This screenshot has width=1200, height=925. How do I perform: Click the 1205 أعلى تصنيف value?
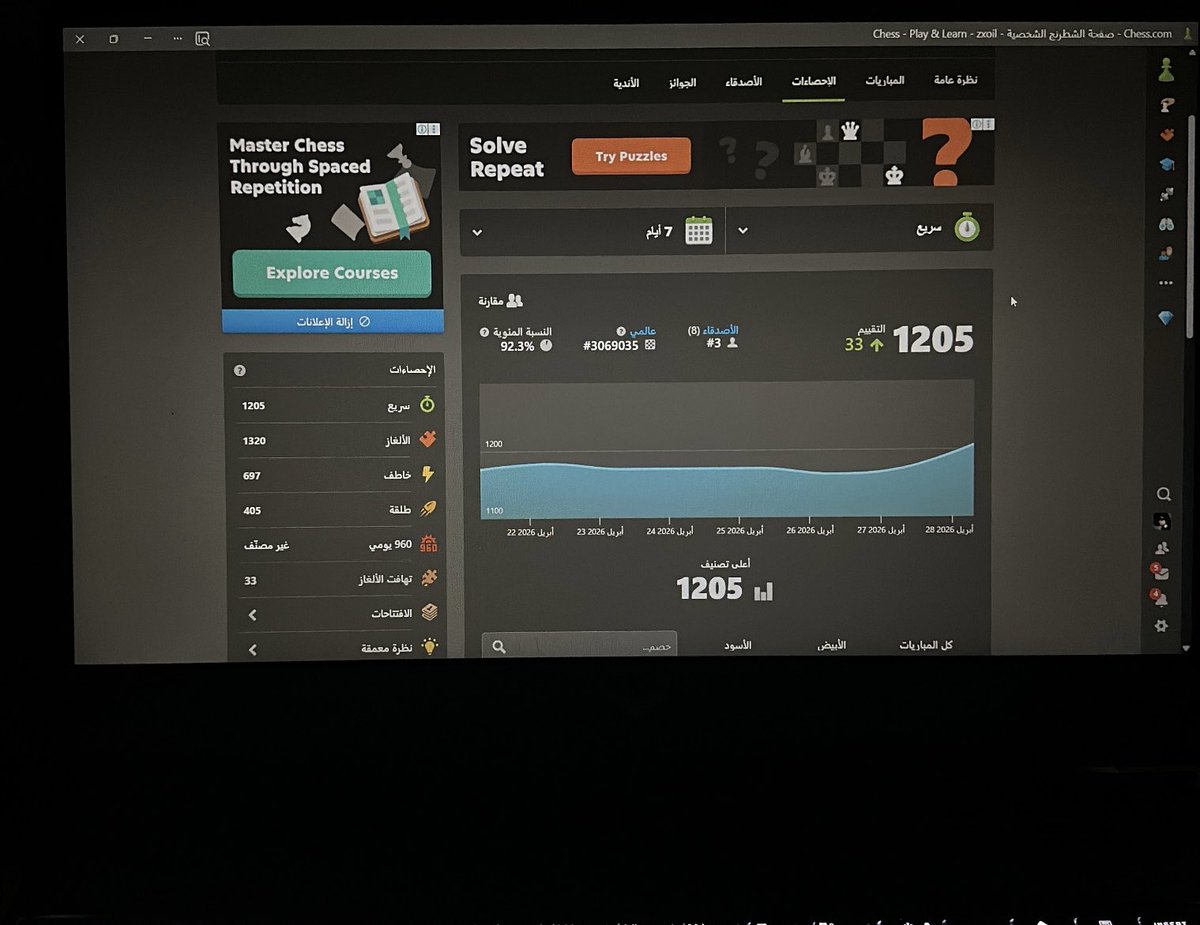tap(709, 589)
